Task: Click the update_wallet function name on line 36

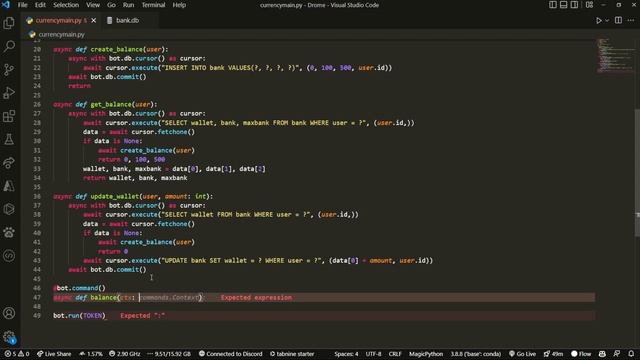Action: tap(115, 196)
